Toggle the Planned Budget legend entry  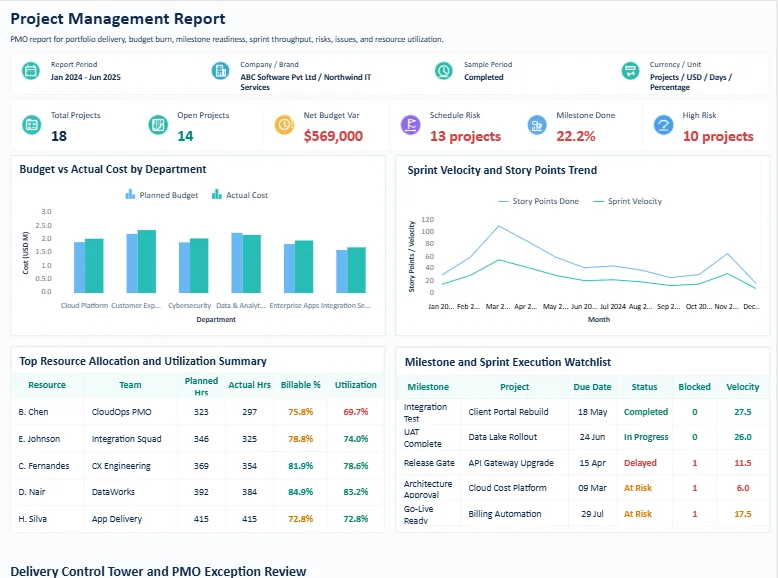[x=162, y=195]
